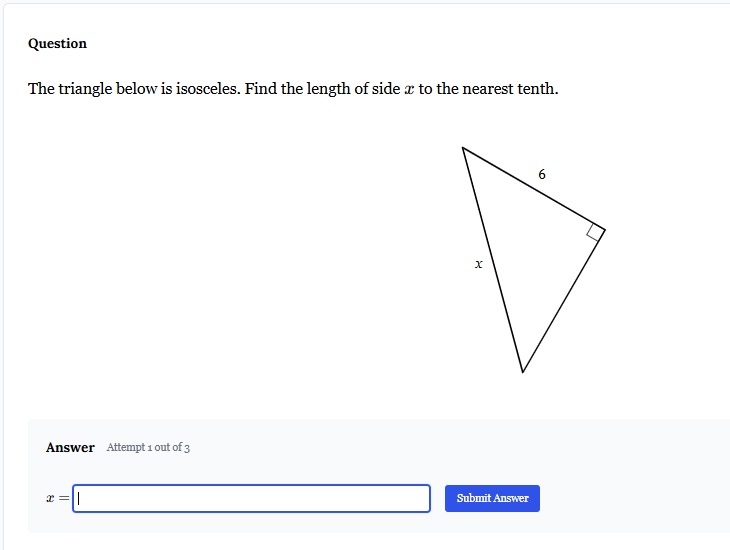Click the top-left vertex of the triangle
This screenshot has width=730, height=550.
tap(463, 148)
